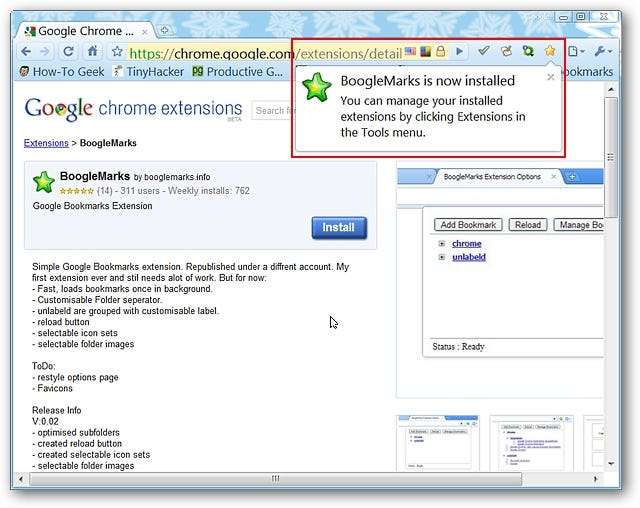640x508 pixels.
Task: Click the green arrows extension icon
Action: point(528,51)
